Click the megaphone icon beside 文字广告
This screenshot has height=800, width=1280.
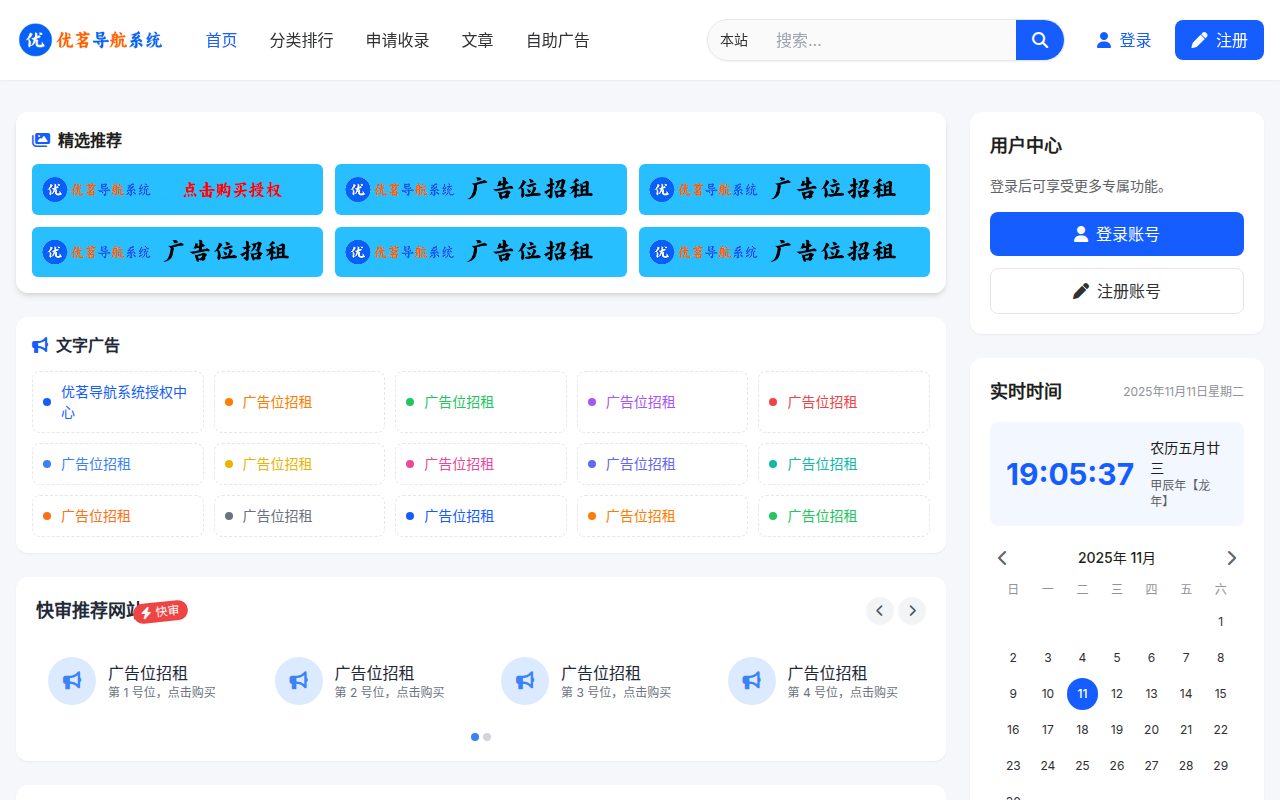(39, 344)
